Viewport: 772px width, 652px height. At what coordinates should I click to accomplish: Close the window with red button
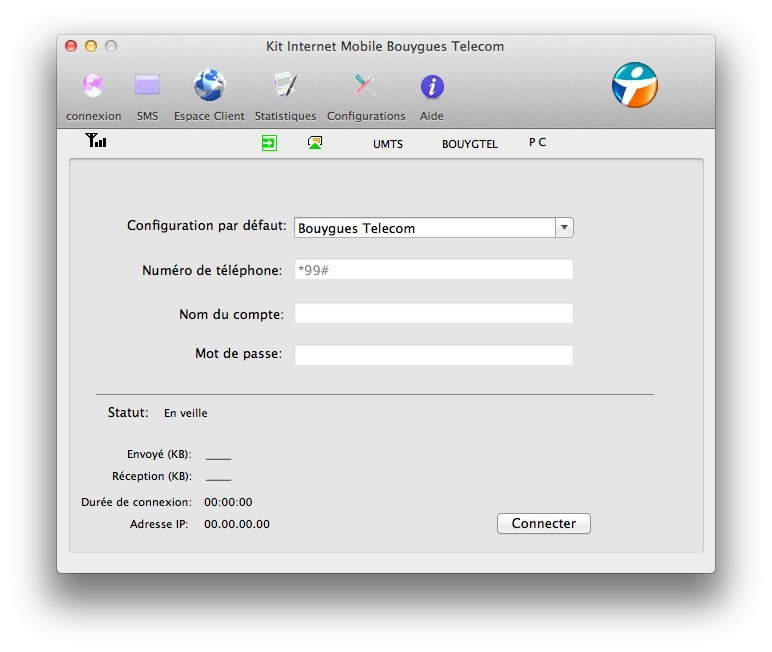pos(71,46)
